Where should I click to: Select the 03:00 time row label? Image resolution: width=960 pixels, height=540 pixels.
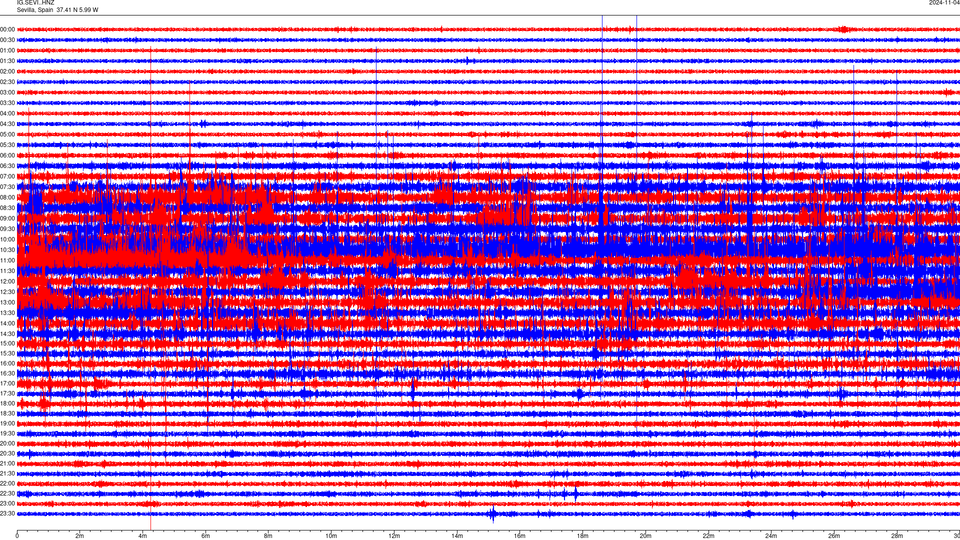(7, 92)
